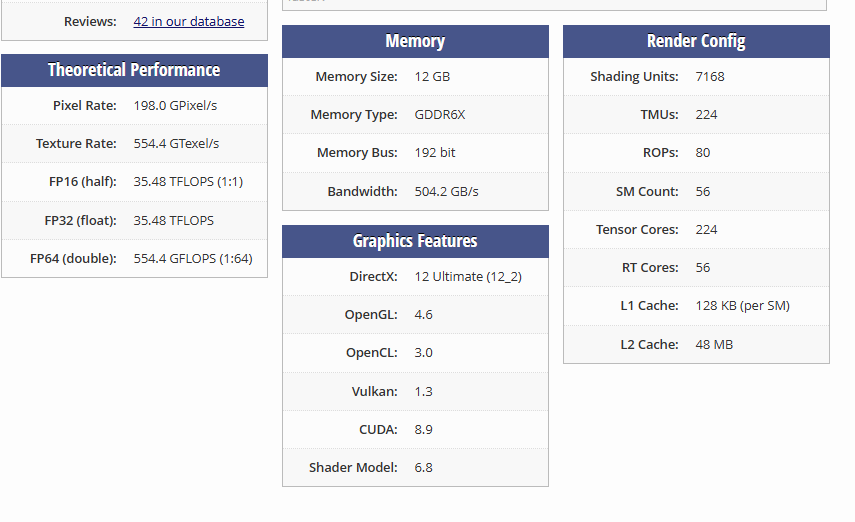Click the L1 Cache value 128 KB (per SM)
Screen dimensions: 855x522
click(742, 305)
